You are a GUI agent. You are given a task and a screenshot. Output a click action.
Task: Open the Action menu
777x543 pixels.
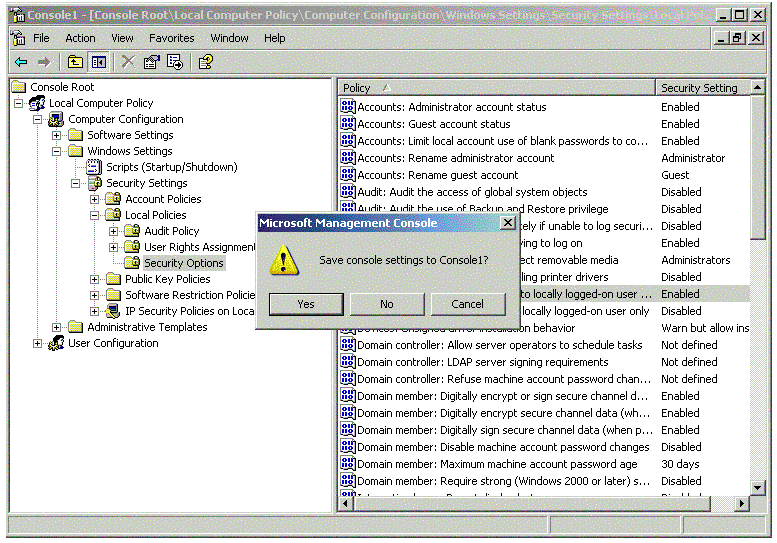click(80, 38)
